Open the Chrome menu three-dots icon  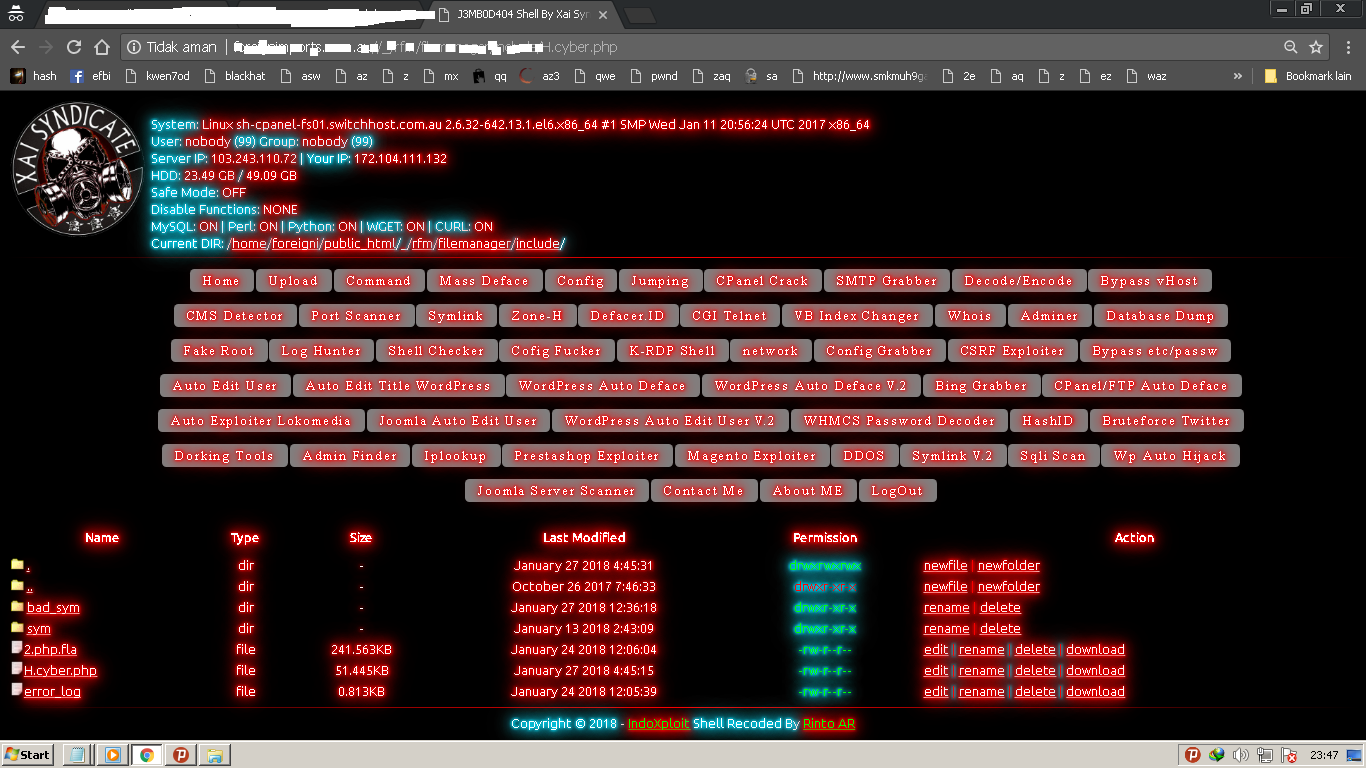[x=1346, y=47]
